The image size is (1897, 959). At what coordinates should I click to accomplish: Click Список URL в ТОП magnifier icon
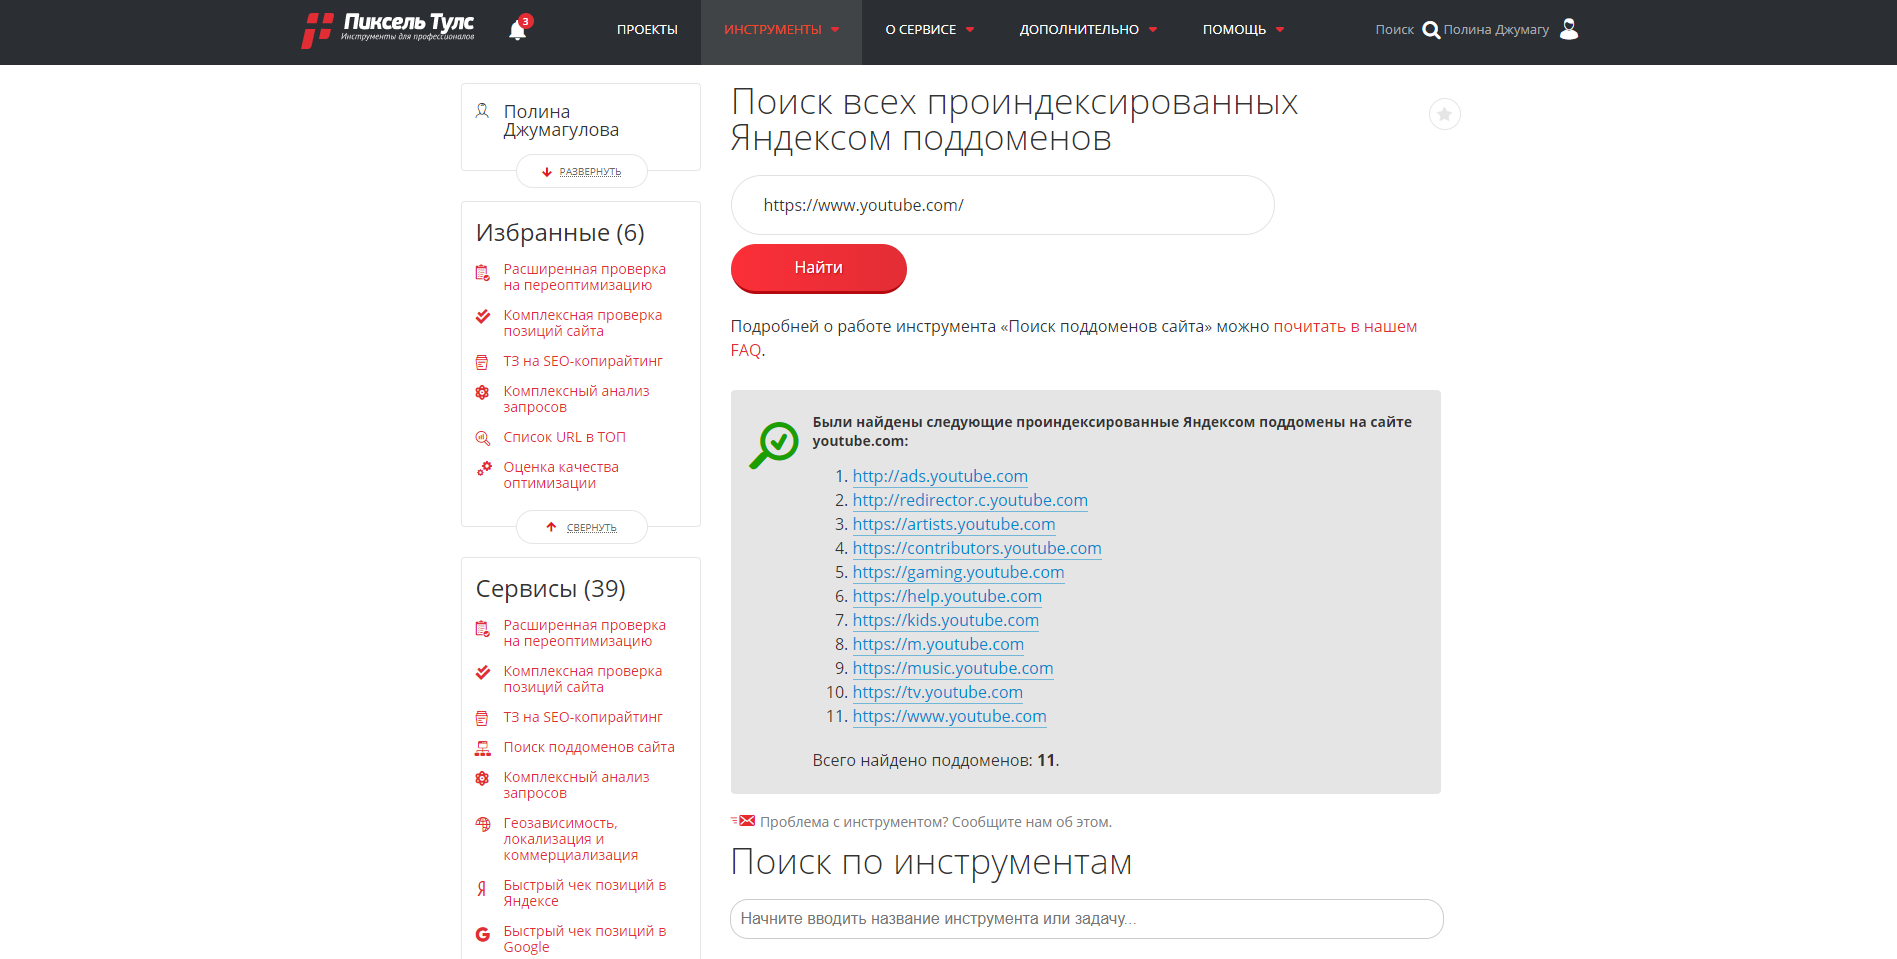point(482,438)
